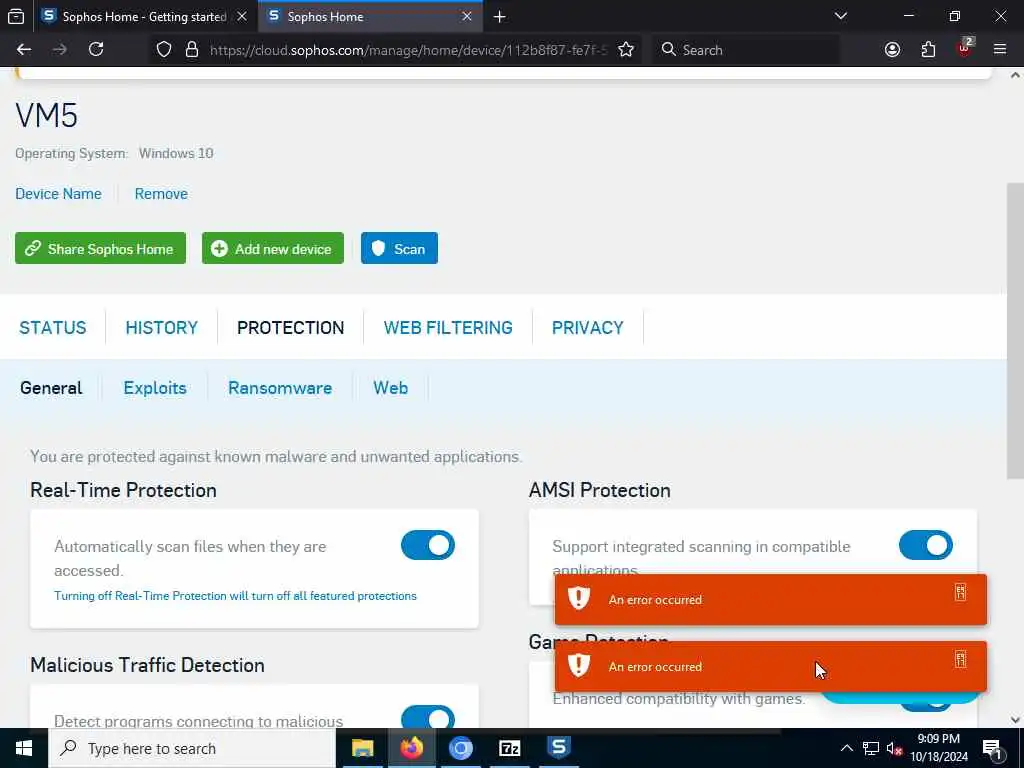Viewport: 1024px width, 768px height.
Task: Toggle Malicious Traffic Detection switch
Action: (x=428, y=717)
